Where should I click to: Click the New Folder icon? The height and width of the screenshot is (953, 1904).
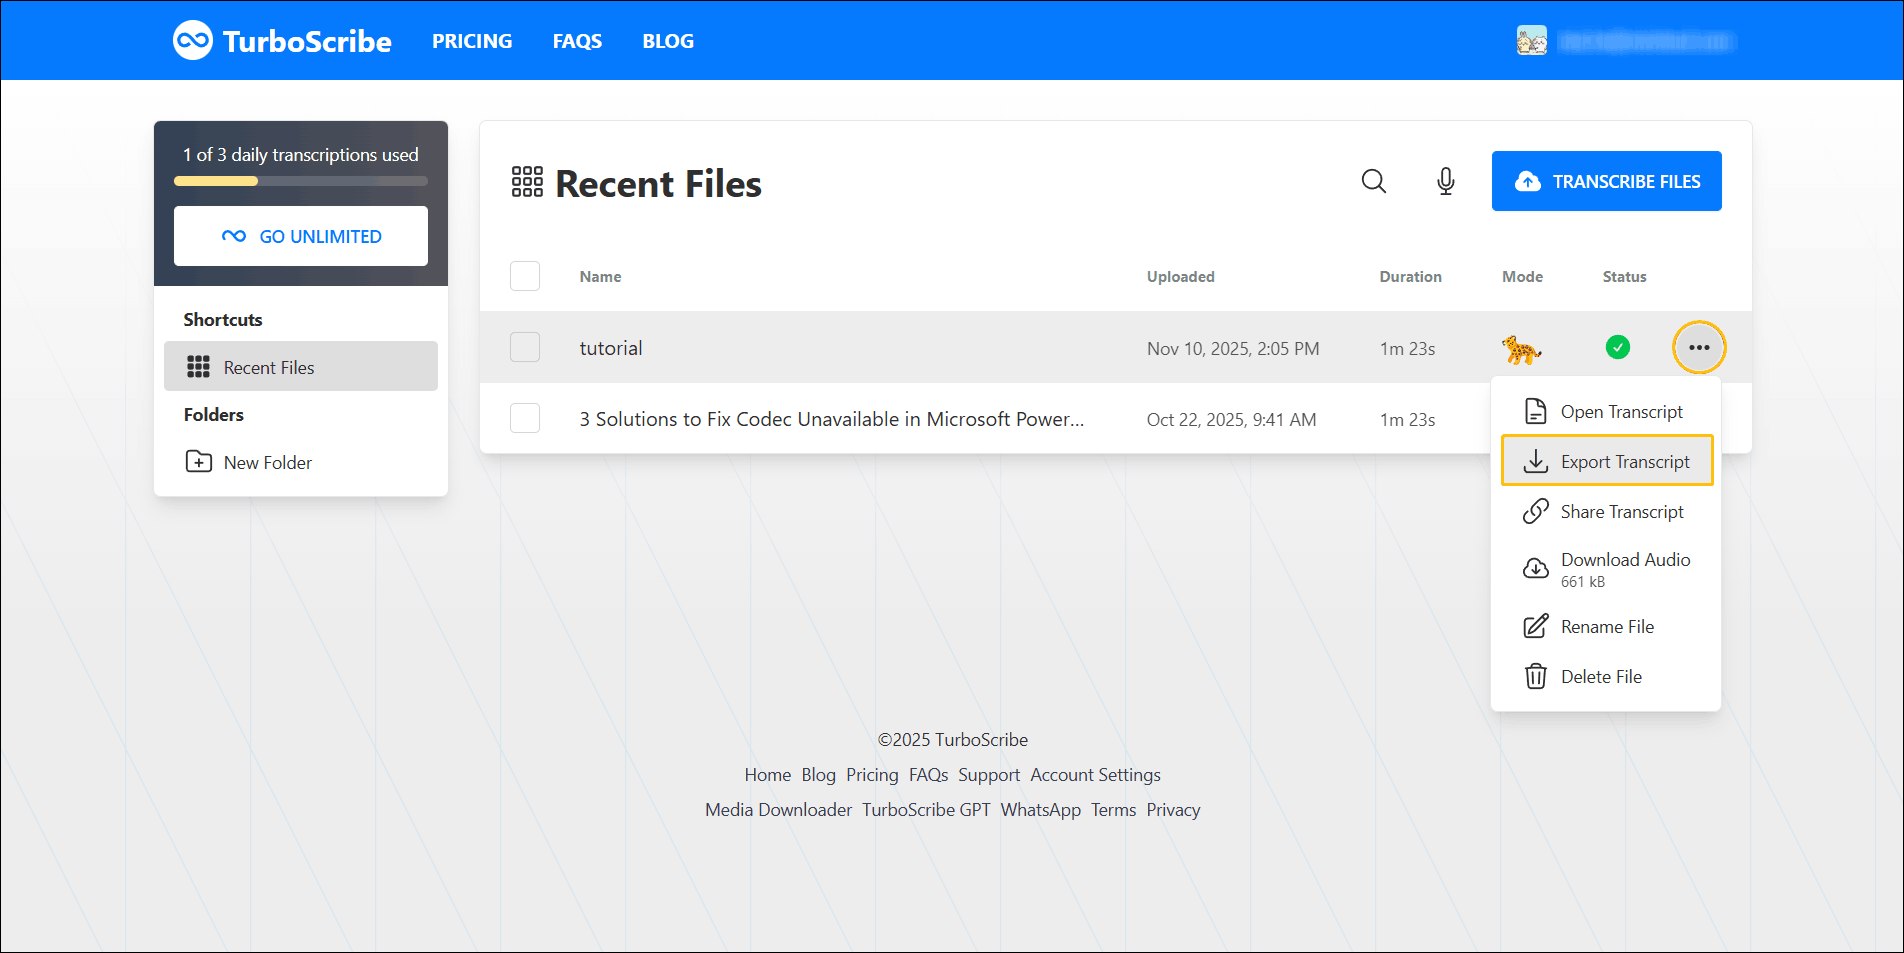199,462
